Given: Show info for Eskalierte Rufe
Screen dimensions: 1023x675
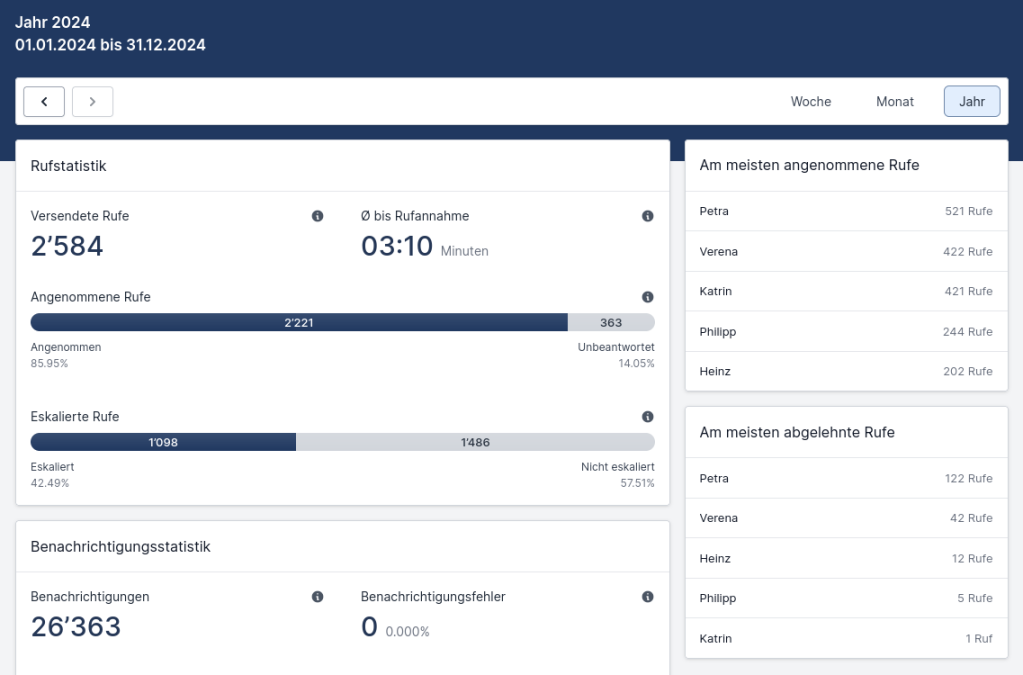Looking at the screenshot, I should click(x=647, y=417).
